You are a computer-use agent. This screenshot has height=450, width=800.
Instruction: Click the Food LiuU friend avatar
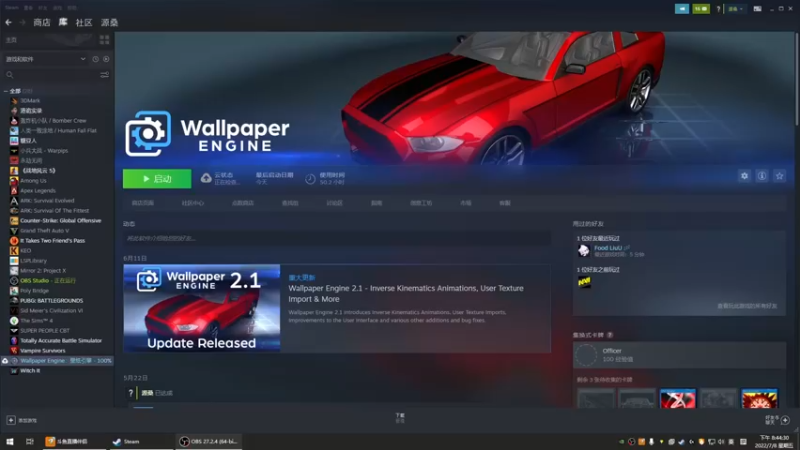tap(584, 251)
